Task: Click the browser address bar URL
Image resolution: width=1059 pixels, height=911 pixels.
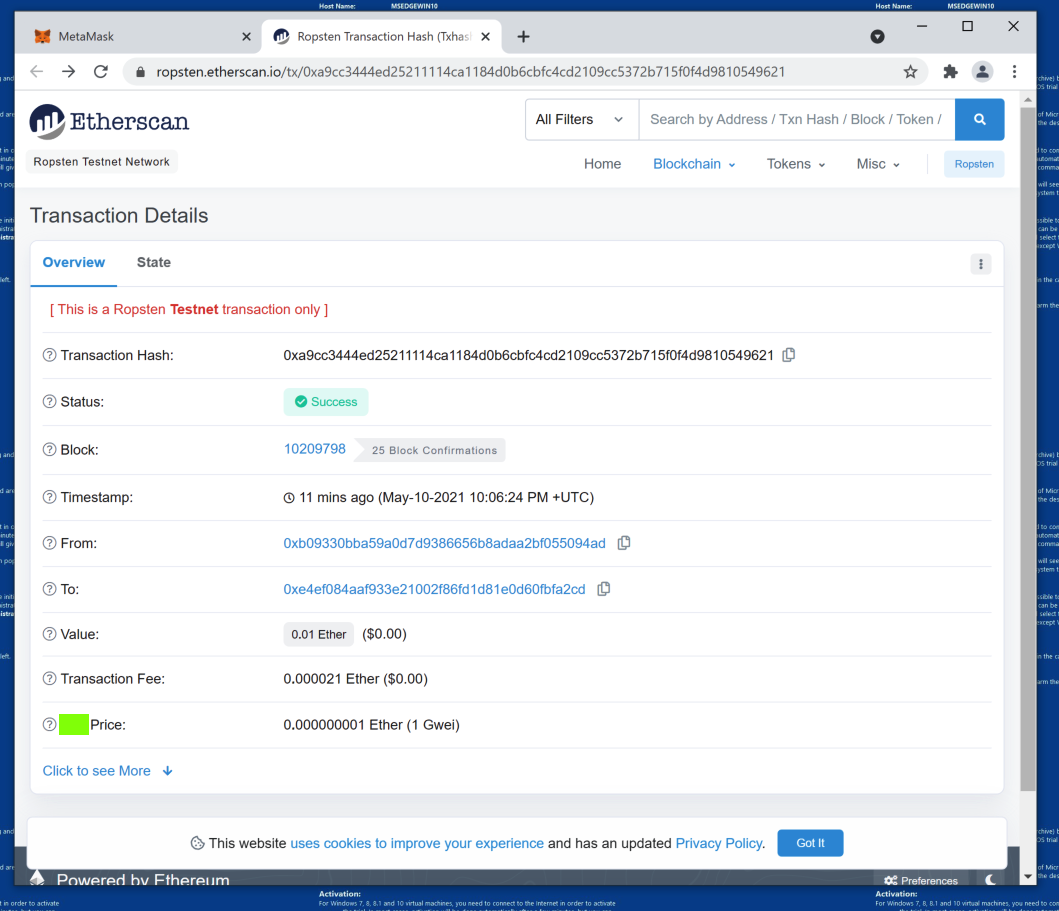Action: pos(471,72)
